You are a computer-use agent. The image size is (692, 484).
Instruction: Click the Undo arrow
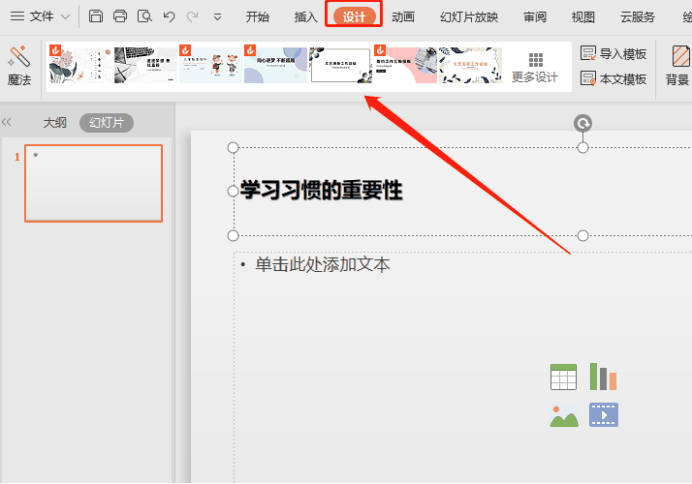[169, 17]
